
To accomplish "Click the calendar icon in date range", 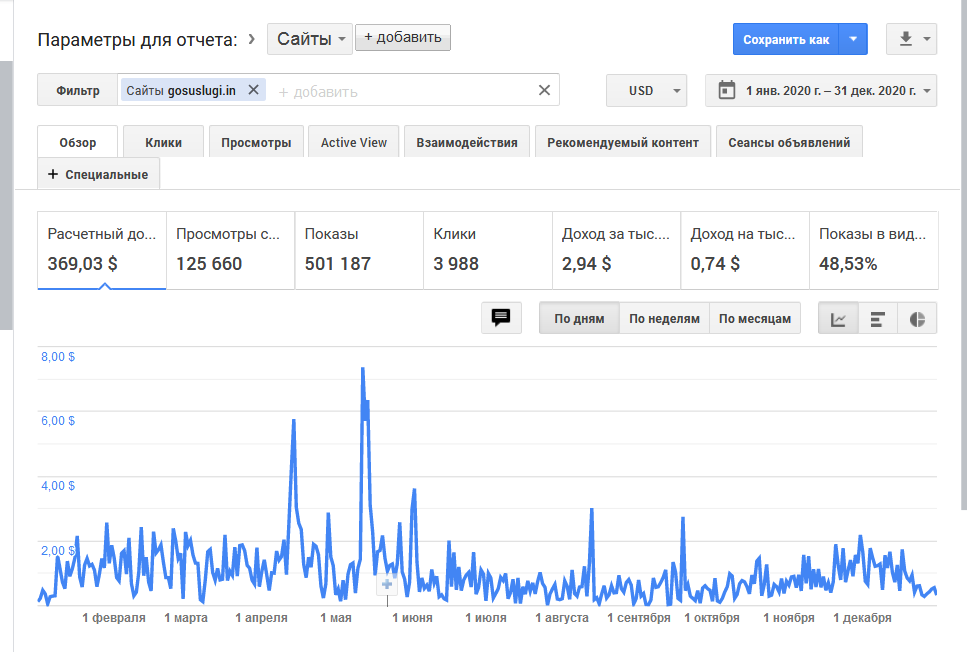I will 726,90.
